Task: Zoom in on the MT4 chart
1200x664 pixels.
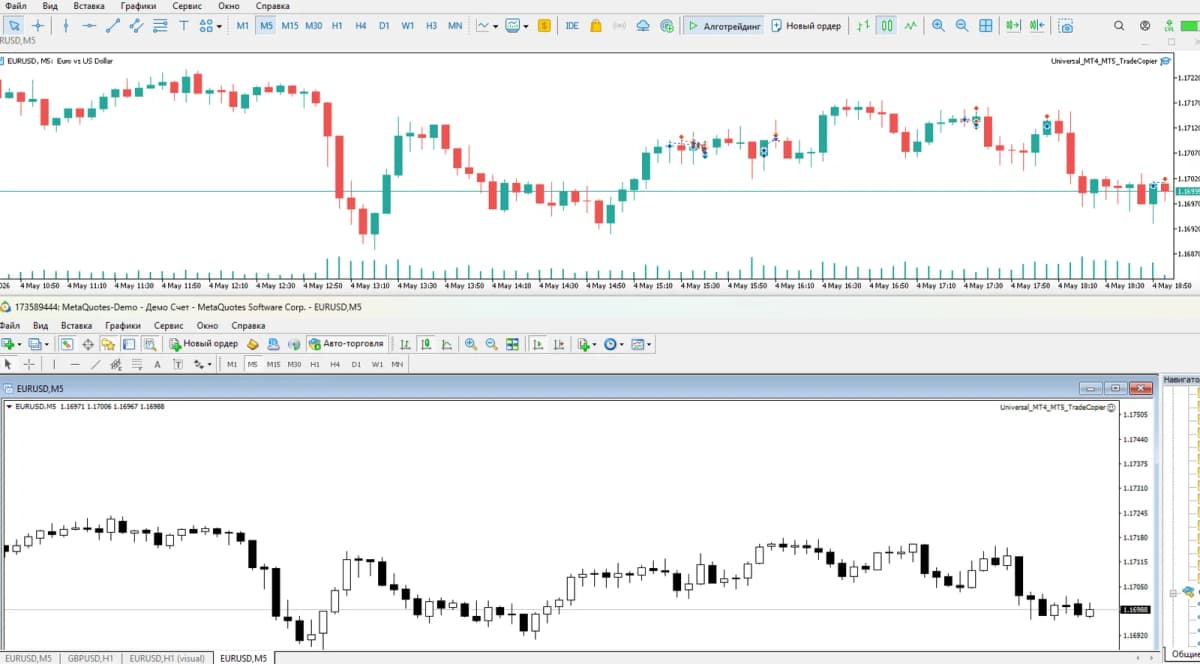Action: [x=470, y=344]
